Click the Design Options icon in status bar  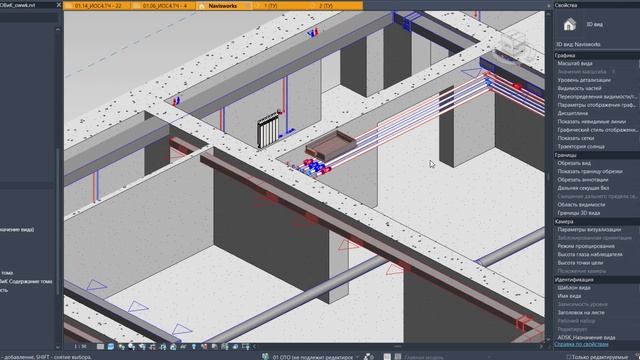coord(387,357)
